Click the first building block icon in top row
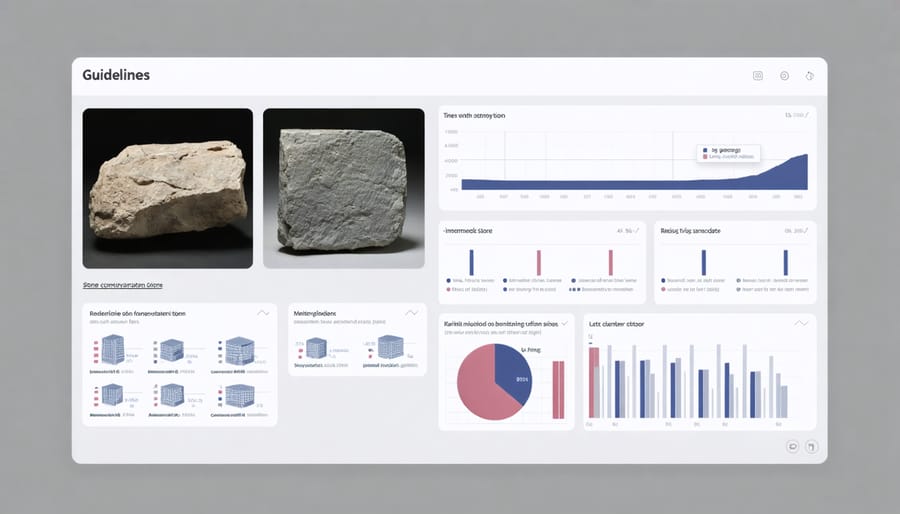The height and width of the screenshot is (514, 900). [112, 350]
